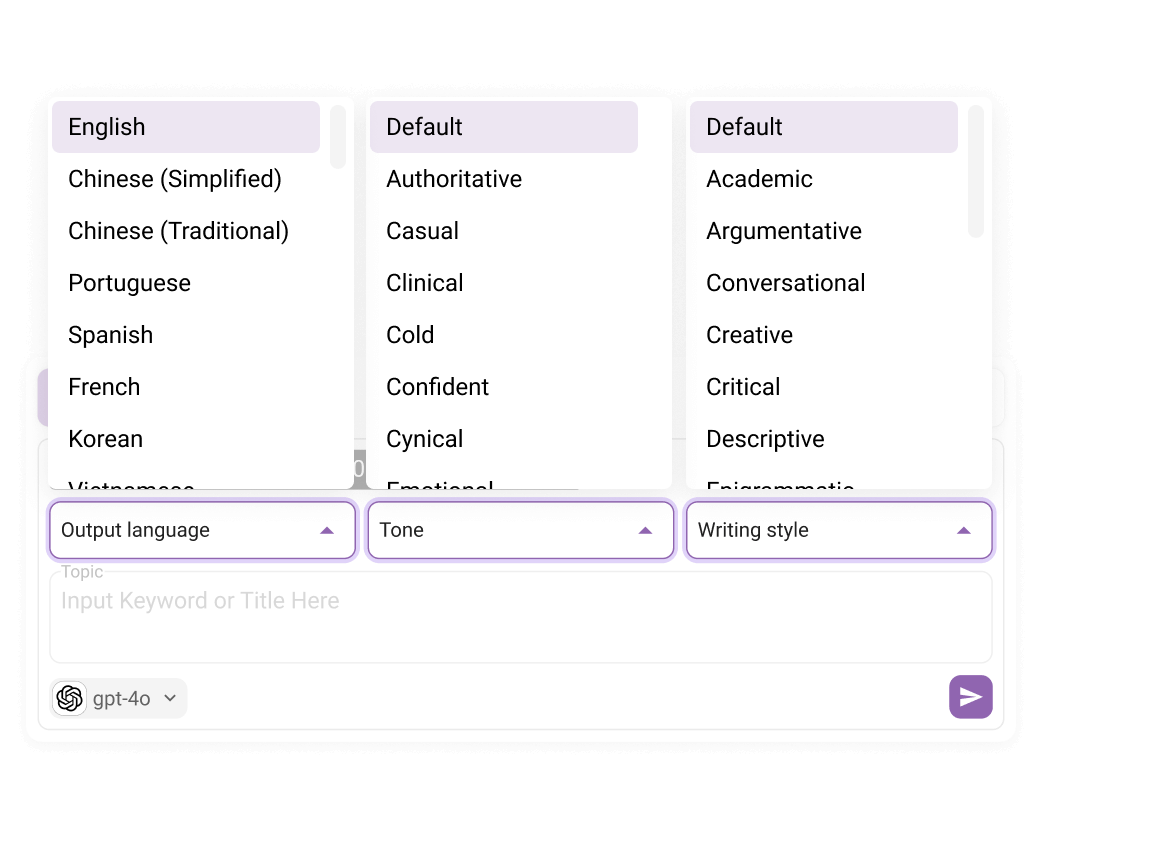Collapse the Output language dropdown
Viewport: 1168px width, 865px height.
click(327, 530)
